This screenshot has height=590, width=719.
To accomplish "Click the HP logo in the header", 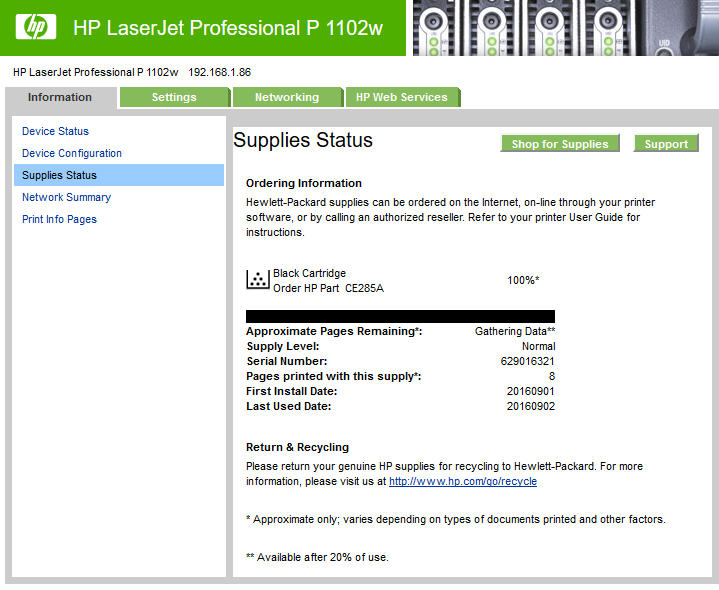I will 35,27.
